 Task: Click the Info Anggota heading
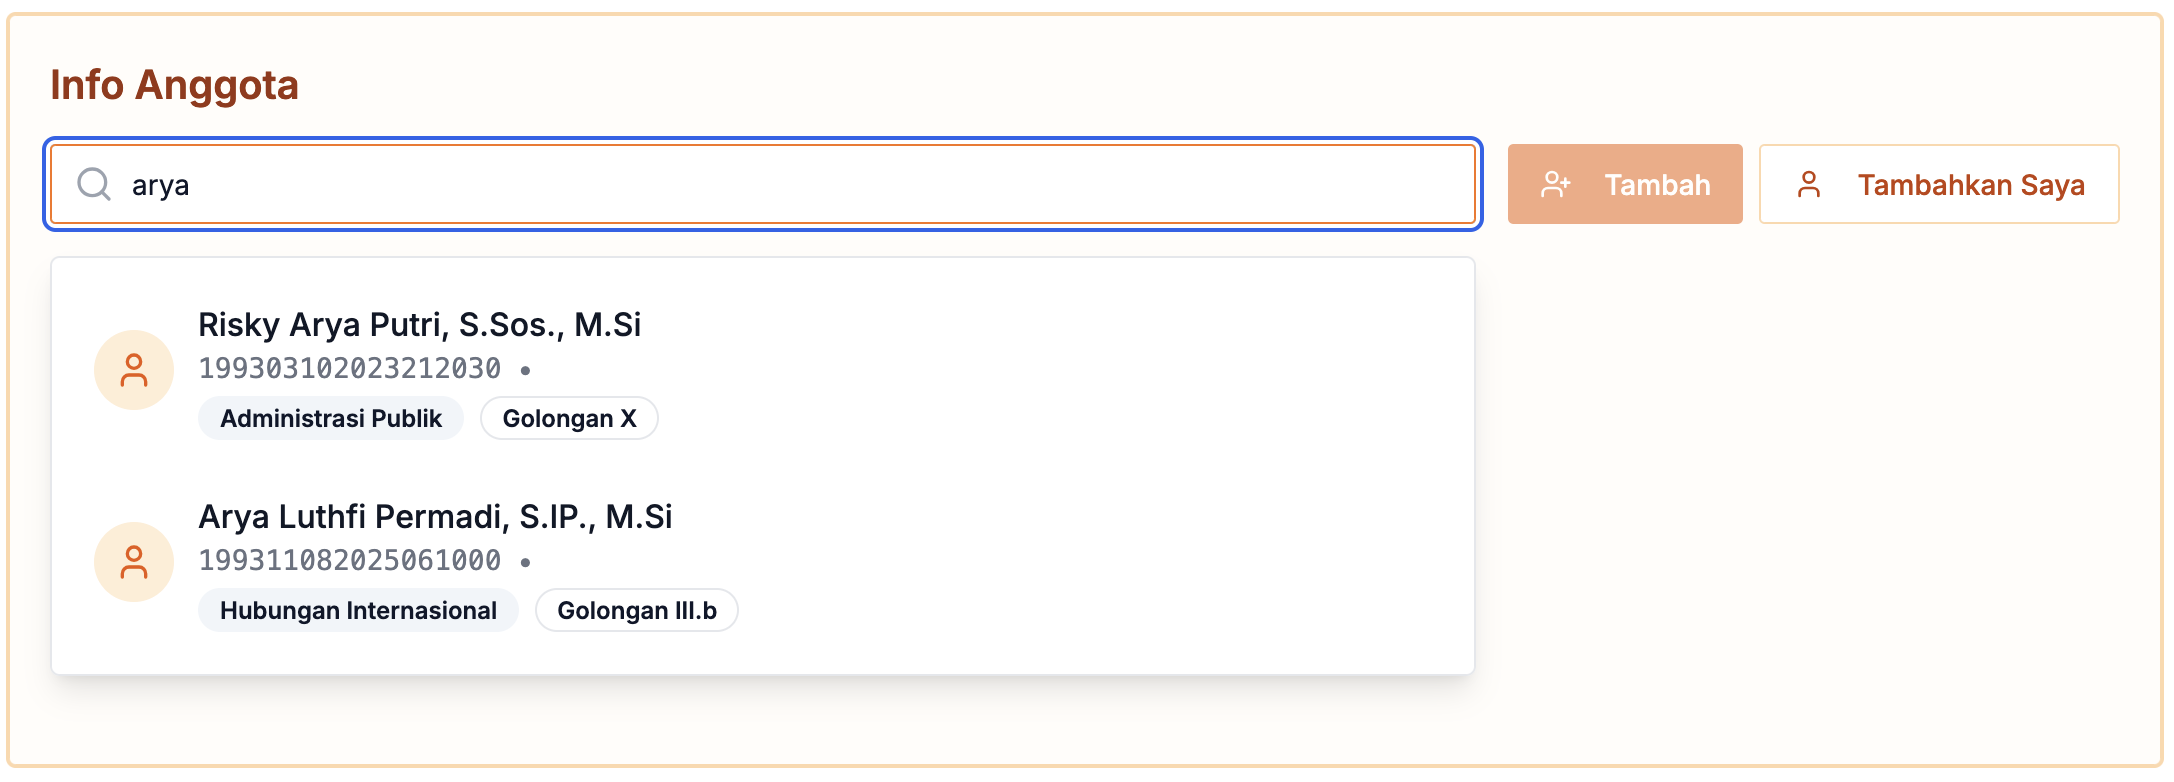coord(175,85)
